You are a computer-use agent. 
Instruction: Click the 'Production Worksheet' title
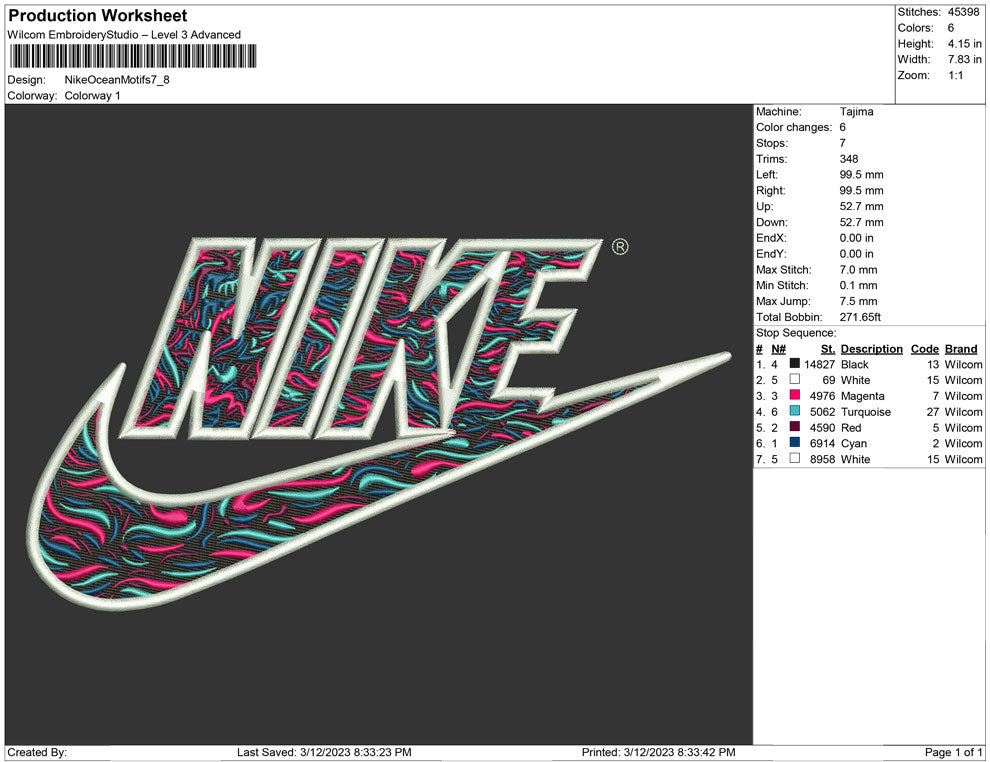pos(98,16)
